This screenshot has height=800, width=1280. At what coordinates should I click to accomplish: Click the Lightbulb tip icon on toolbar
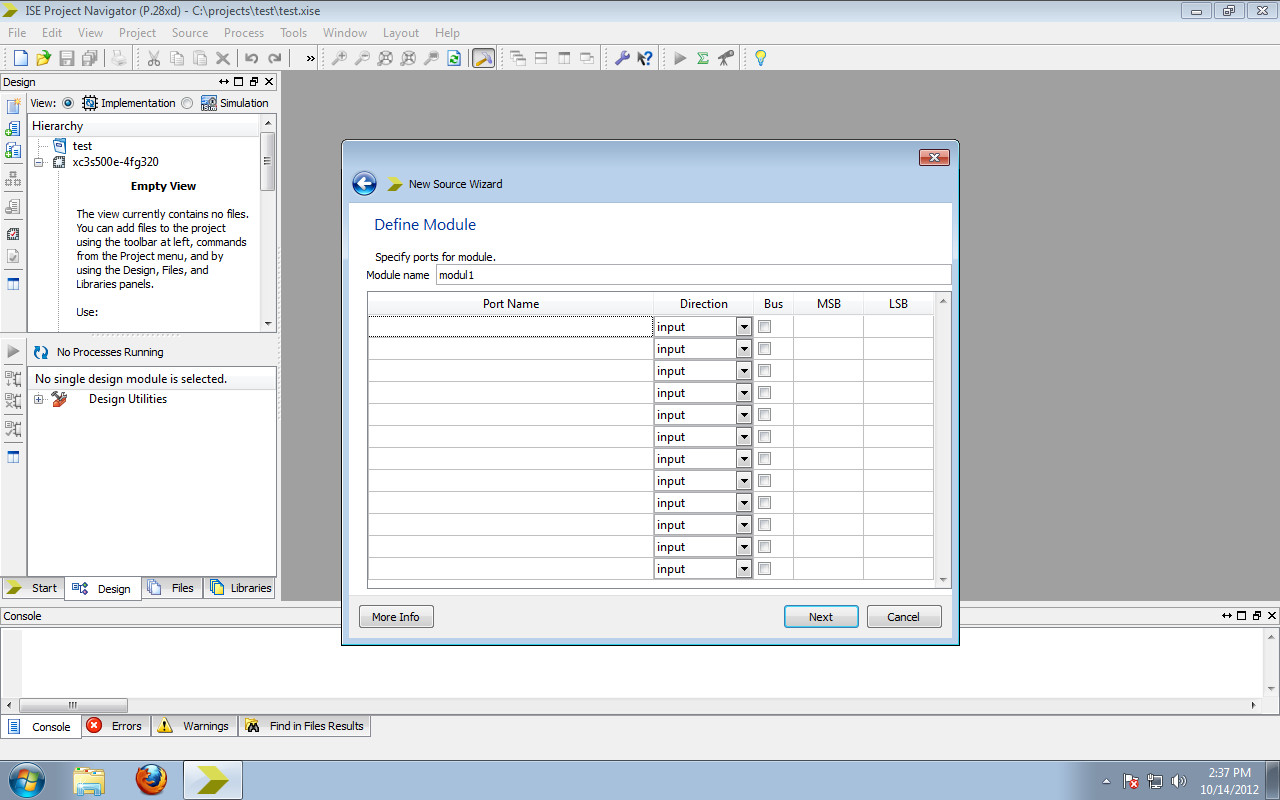click(x=759, y=58)
